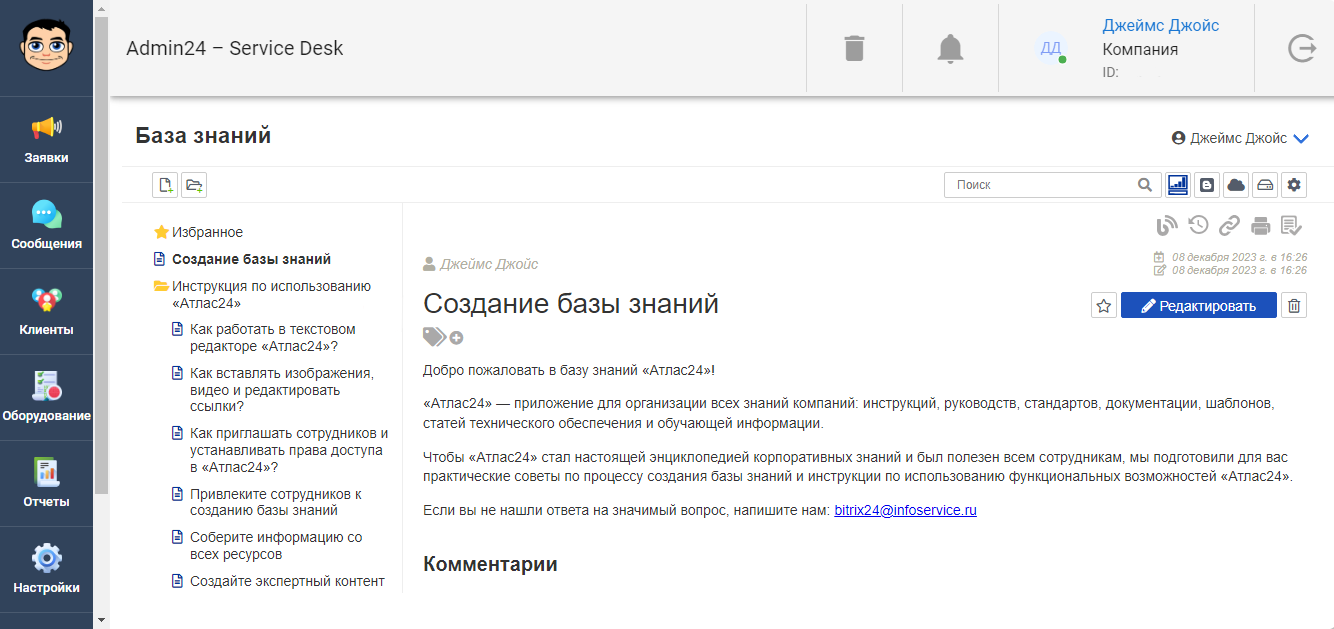Click the bitrix24@infoservice.ru email link
1334x629 pixels.
click(x=905, y=510)
